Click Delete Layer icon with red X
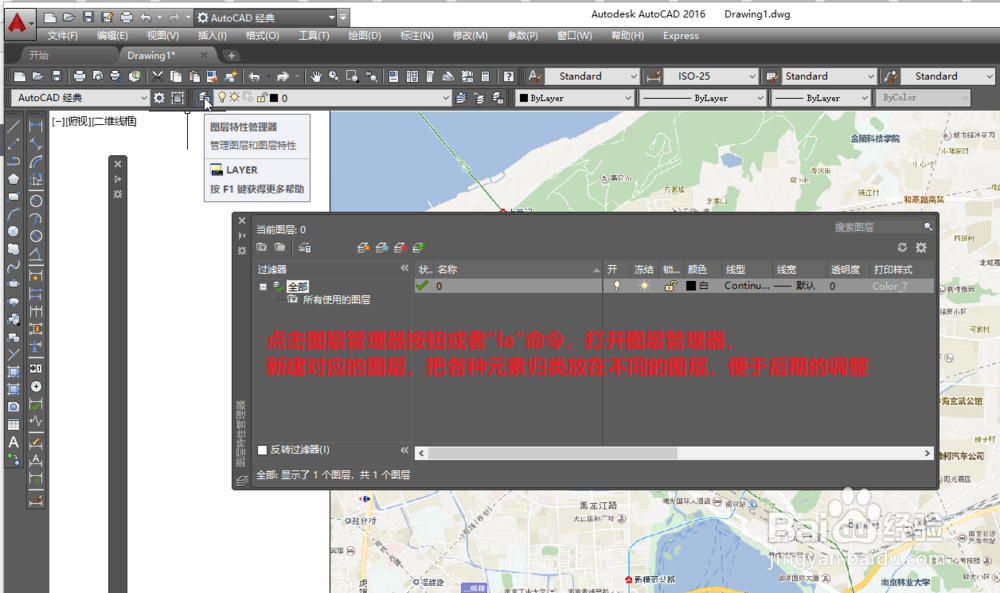Viewport: 1000px width, 593px height. pyautogui.click(x=400, y=247)
